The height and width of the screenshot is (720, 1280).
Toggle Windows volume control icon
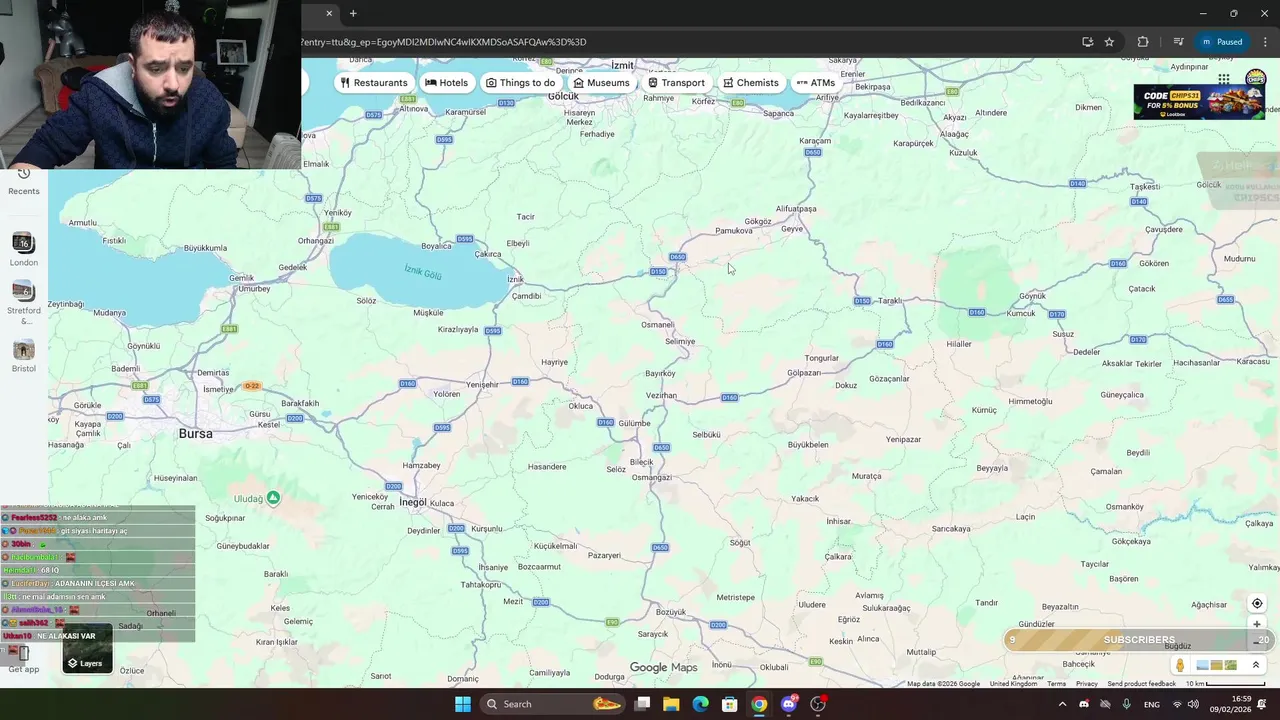pos(1193,704)
